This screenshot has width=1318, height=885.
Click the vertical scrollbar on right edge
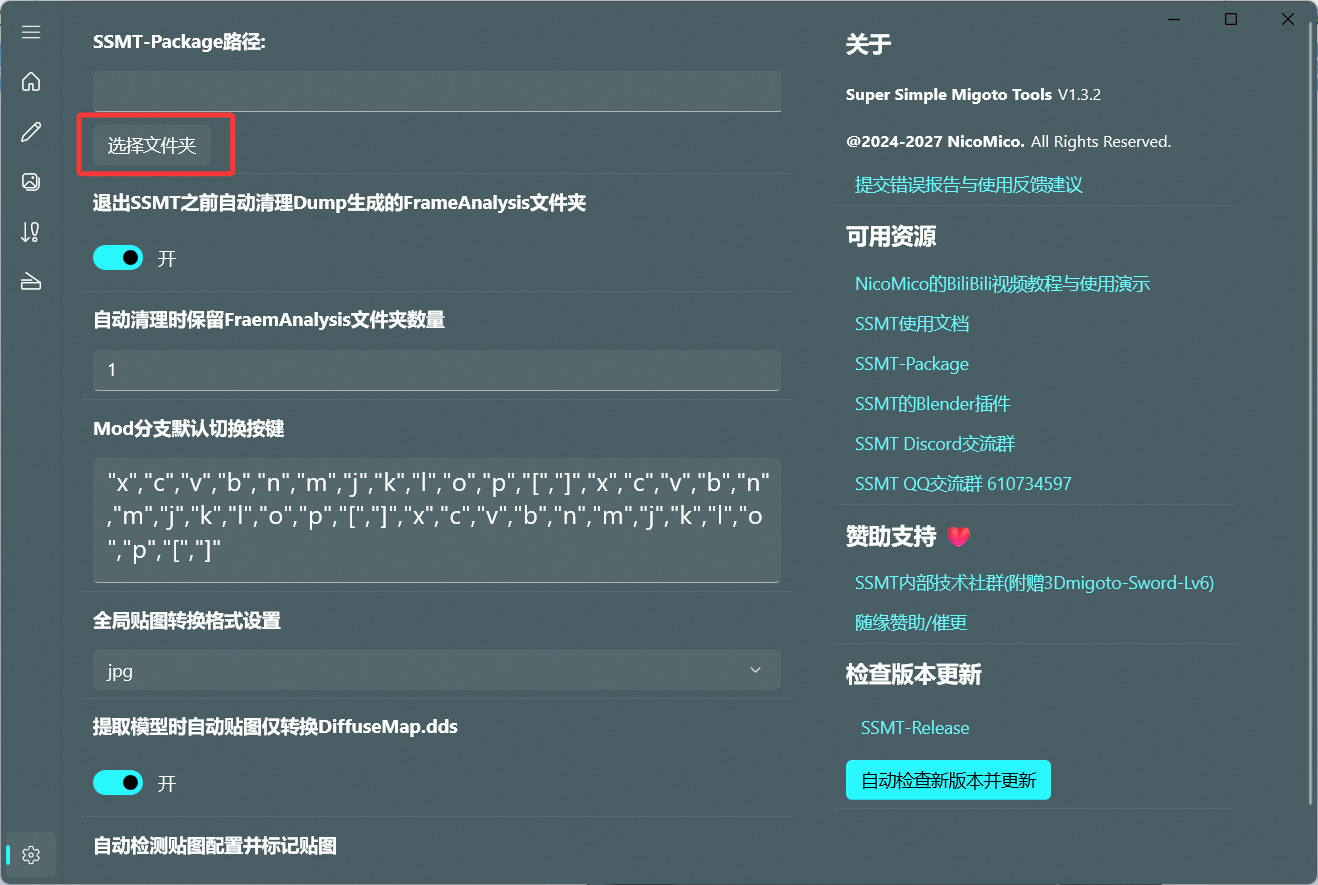tap(1312, 400)
